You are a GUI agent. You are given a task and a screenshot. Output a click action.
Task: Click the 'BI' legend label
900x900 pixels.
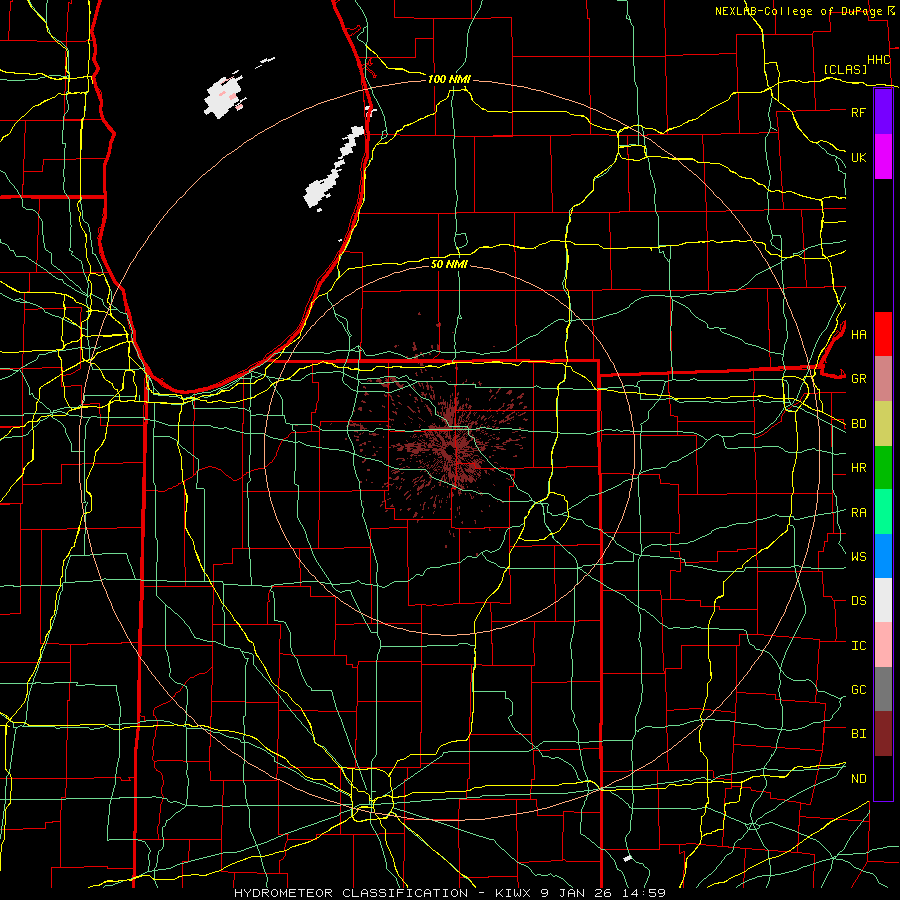858,734
